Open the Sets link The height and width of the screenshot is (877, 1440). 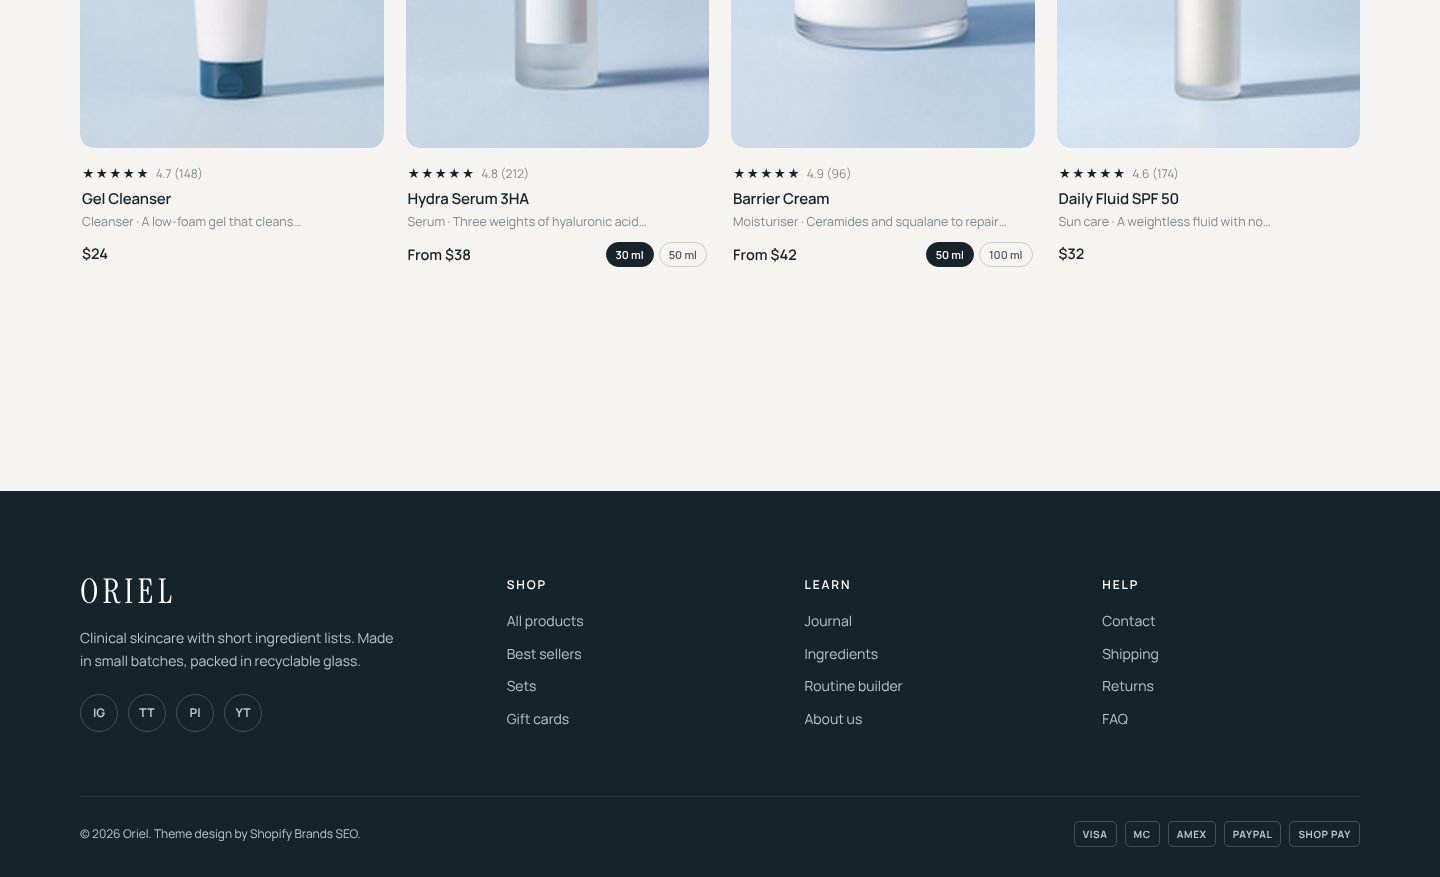[x=521, y=686]
